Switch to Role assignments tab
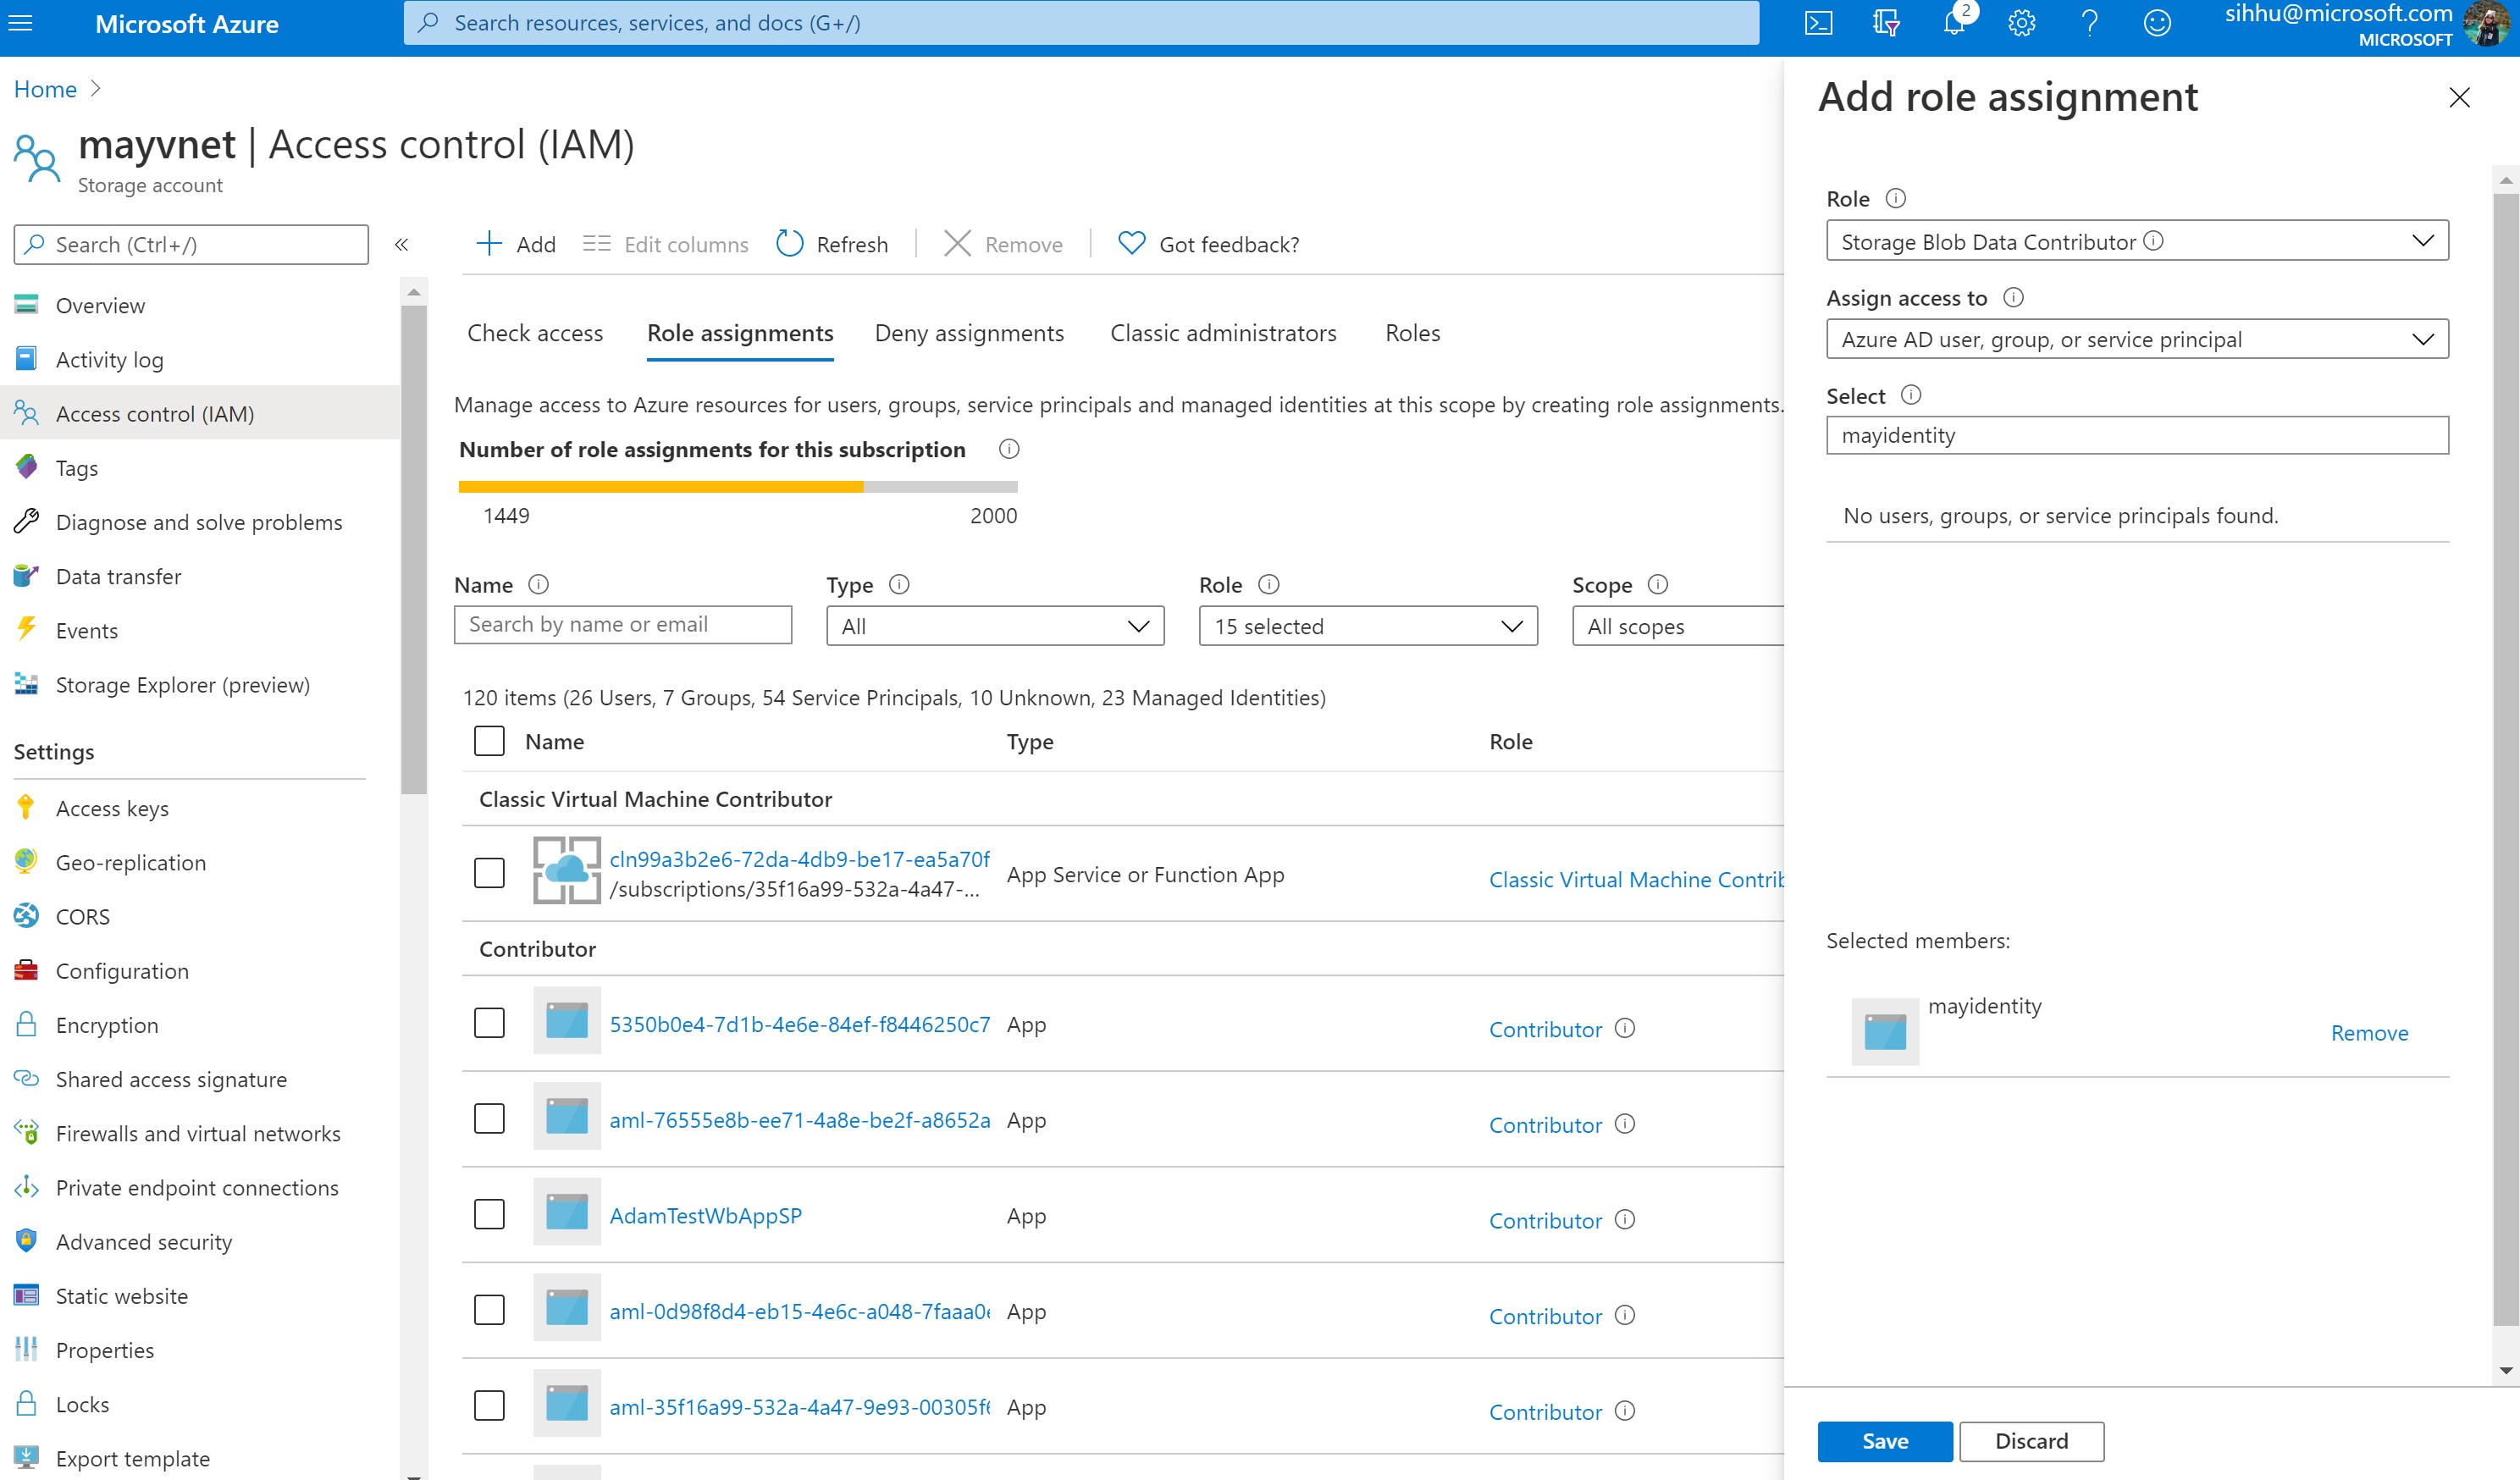Screen dimensions: 2520x1480 pos(740,333)
